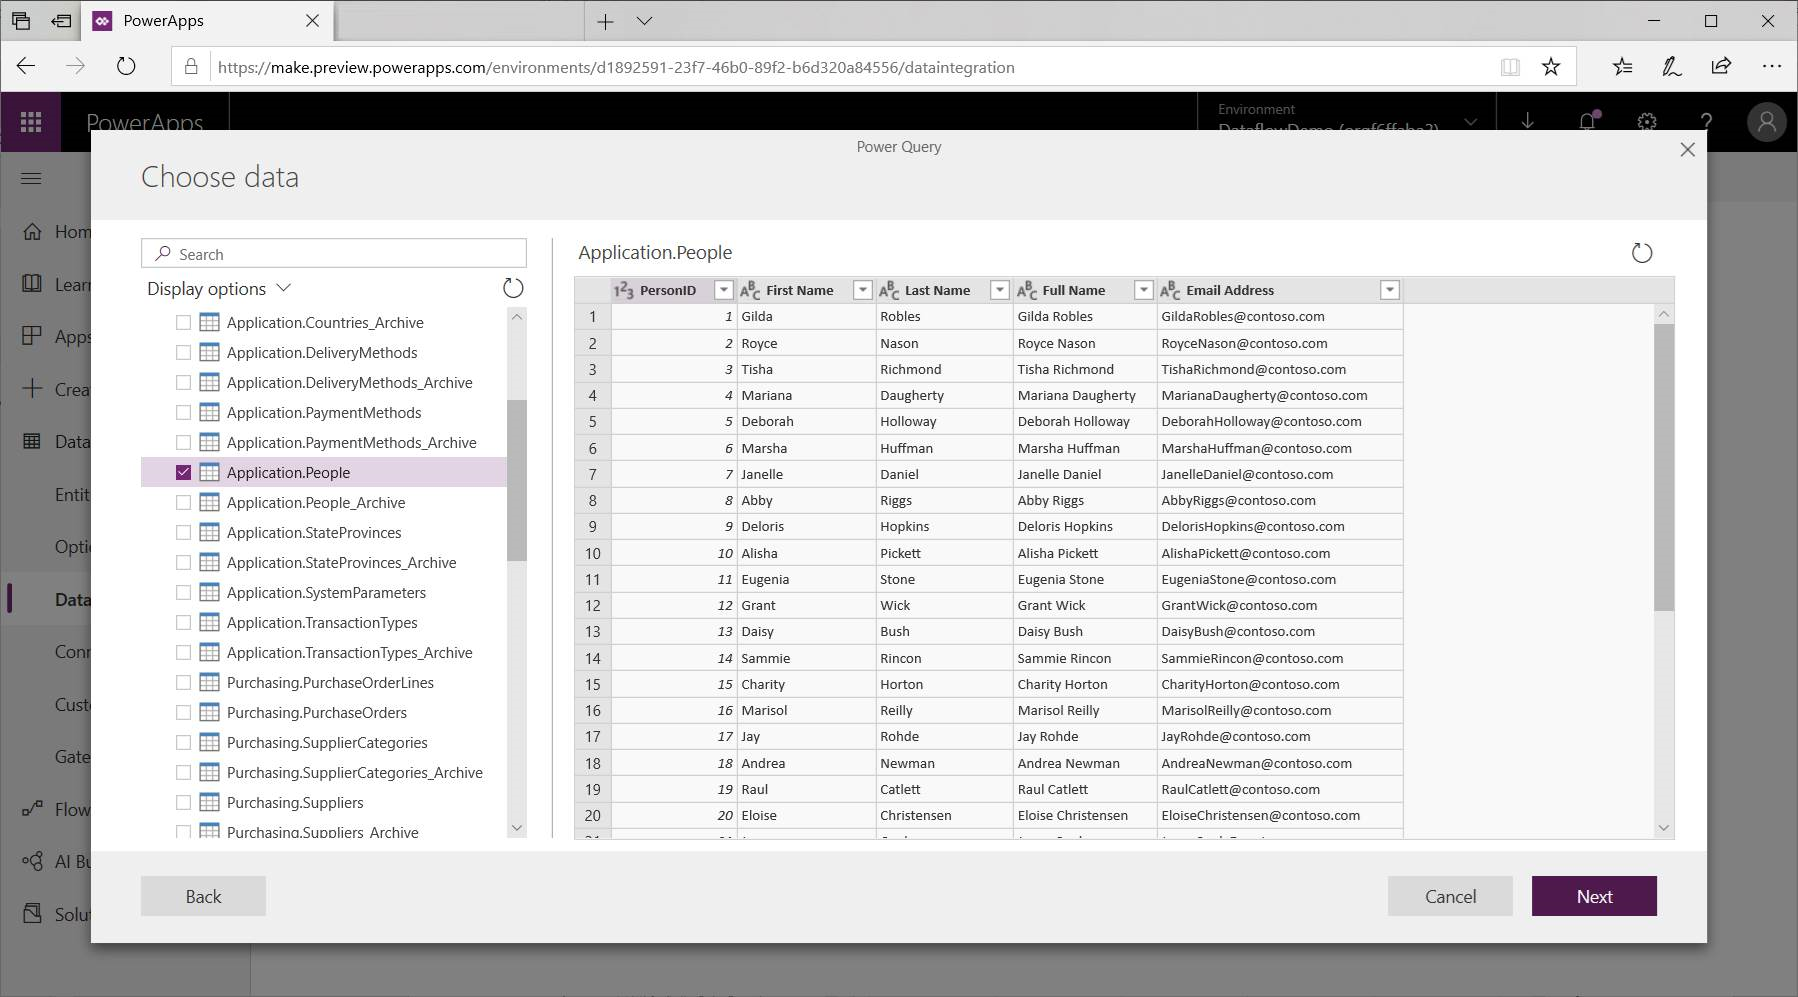Click the share page icon
Screen dimensions: 1798x997
tap(1721, 66)
